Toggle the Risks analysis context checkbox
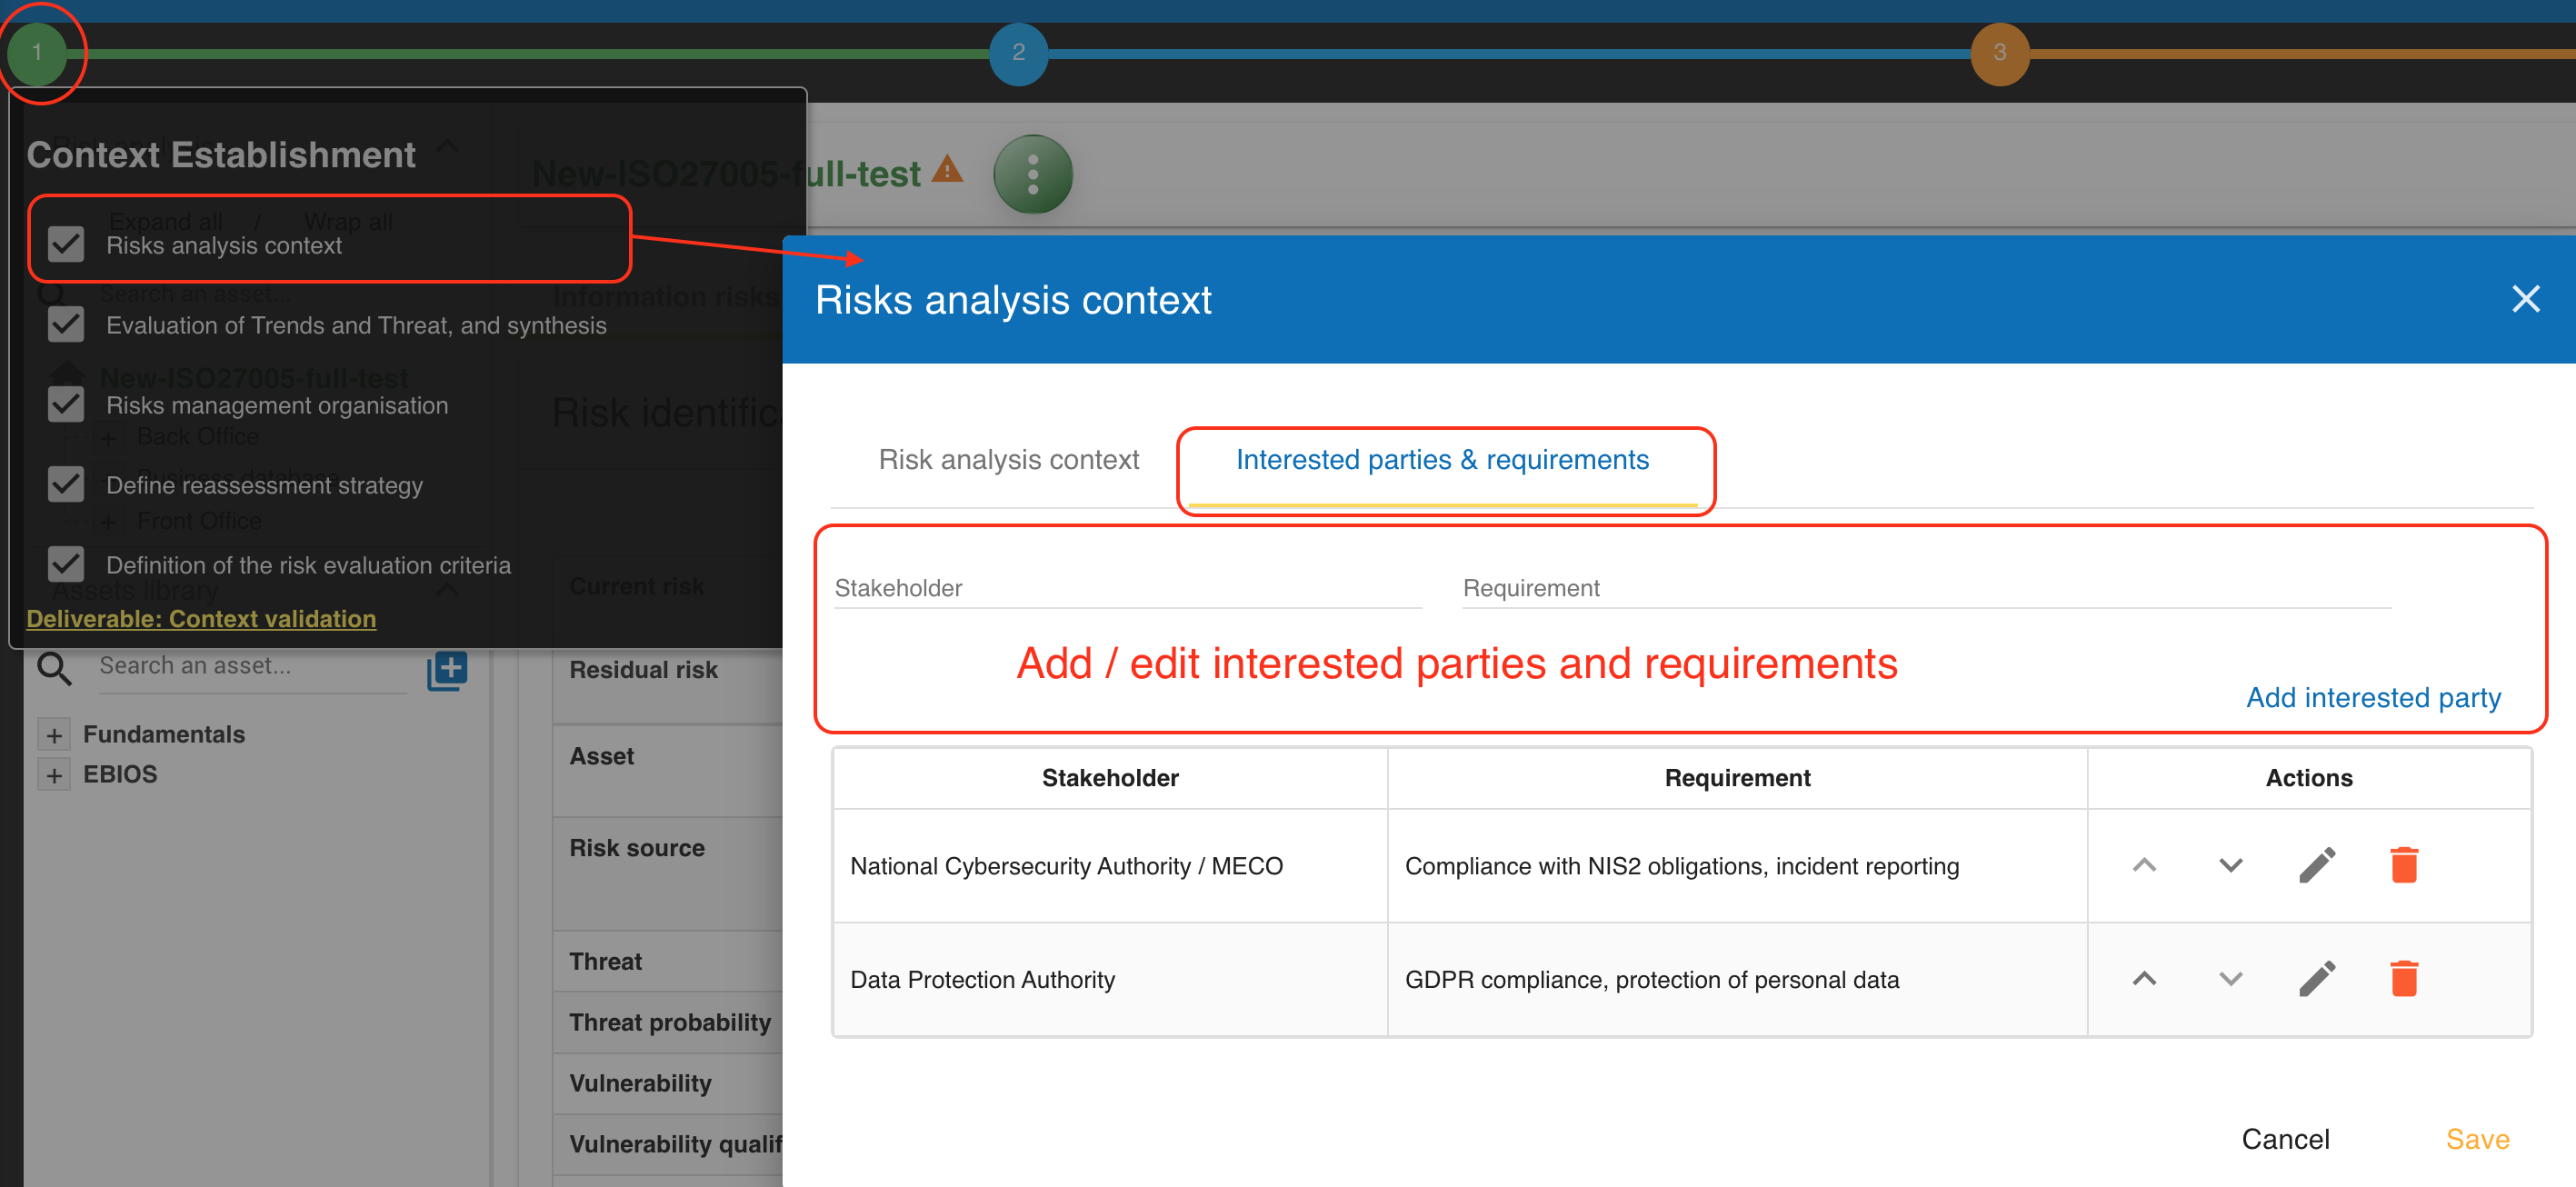2576x1187 pixels. coord(66,244)
